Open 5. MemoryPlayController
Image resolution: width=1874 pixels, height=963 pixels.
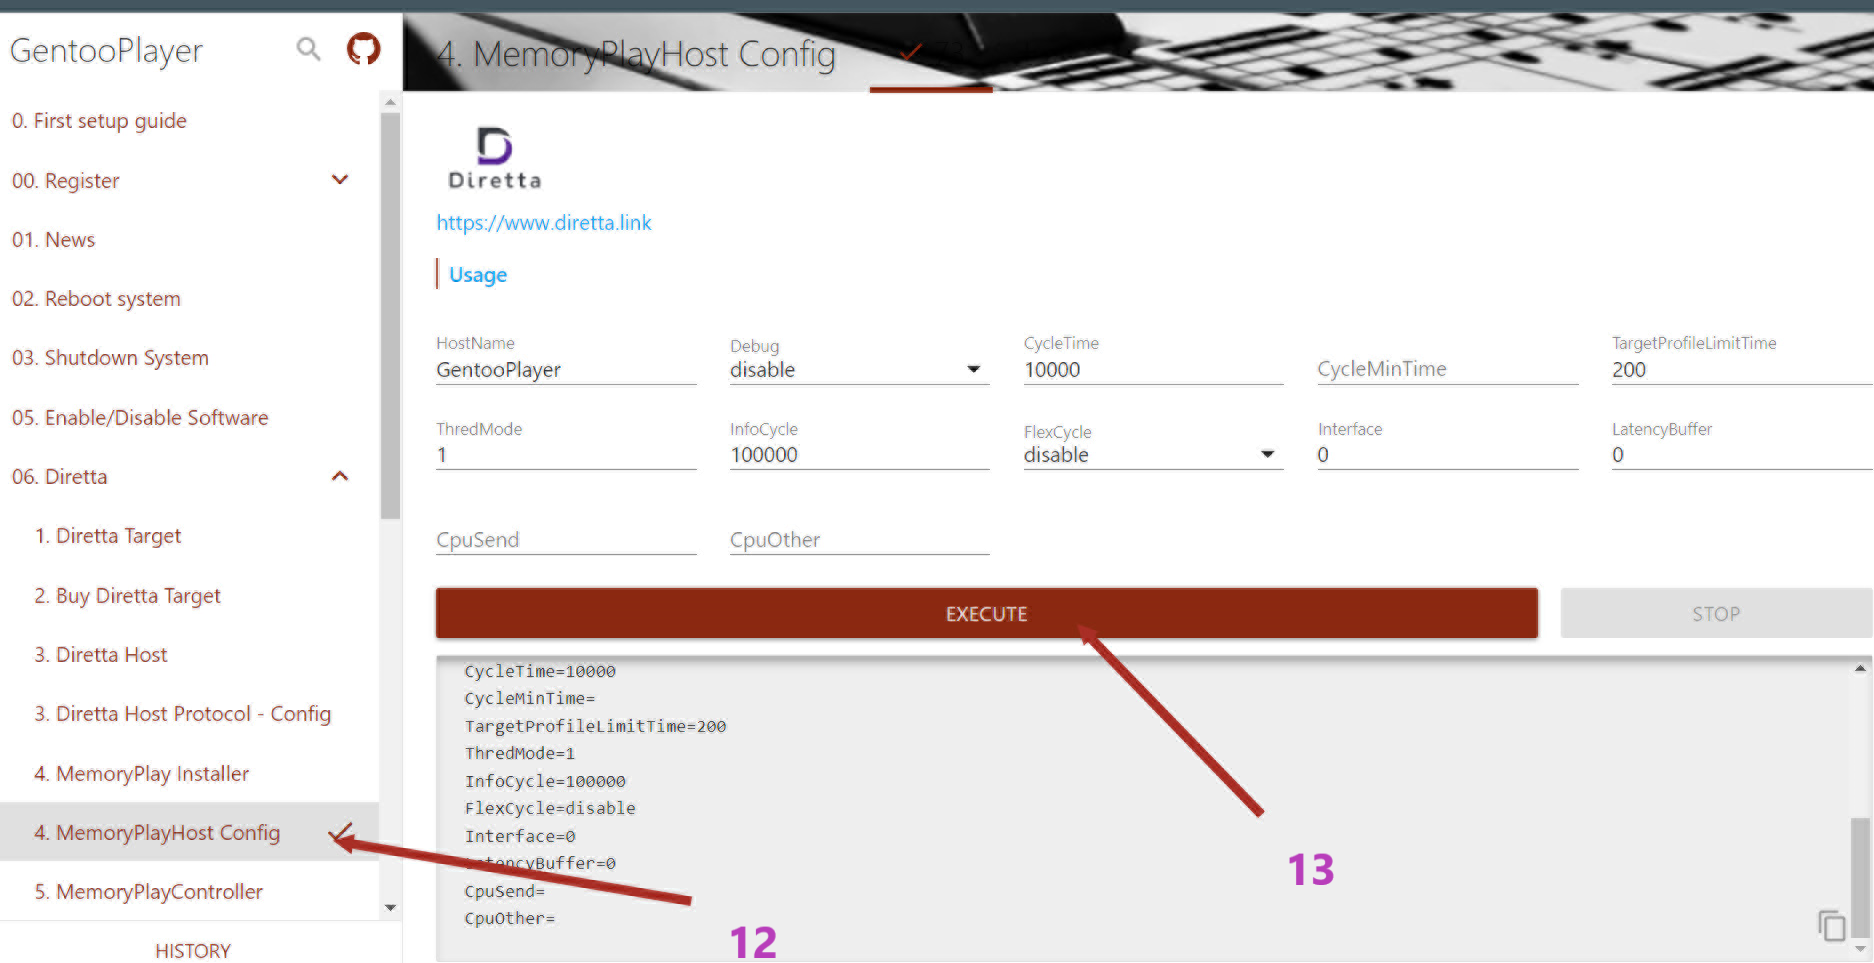[149, 892]
